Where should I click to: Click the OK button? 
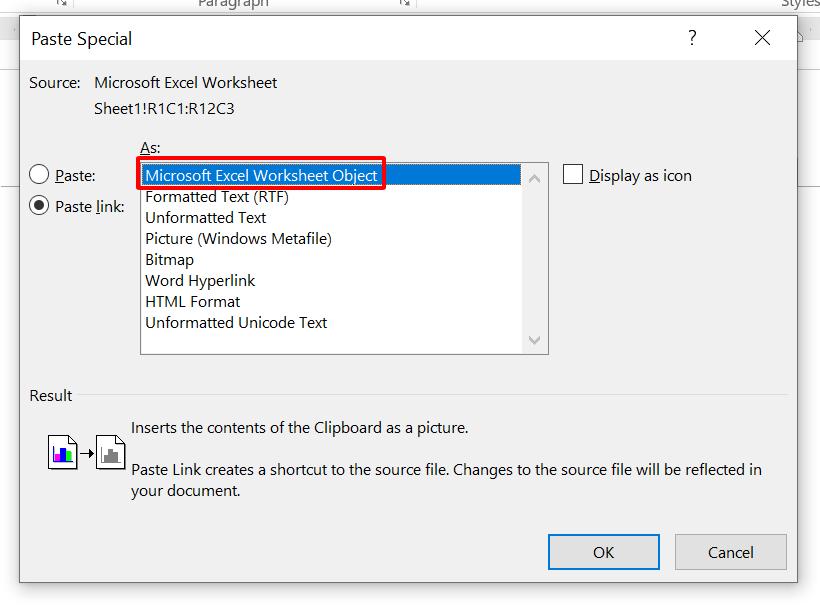coord(604,552)
